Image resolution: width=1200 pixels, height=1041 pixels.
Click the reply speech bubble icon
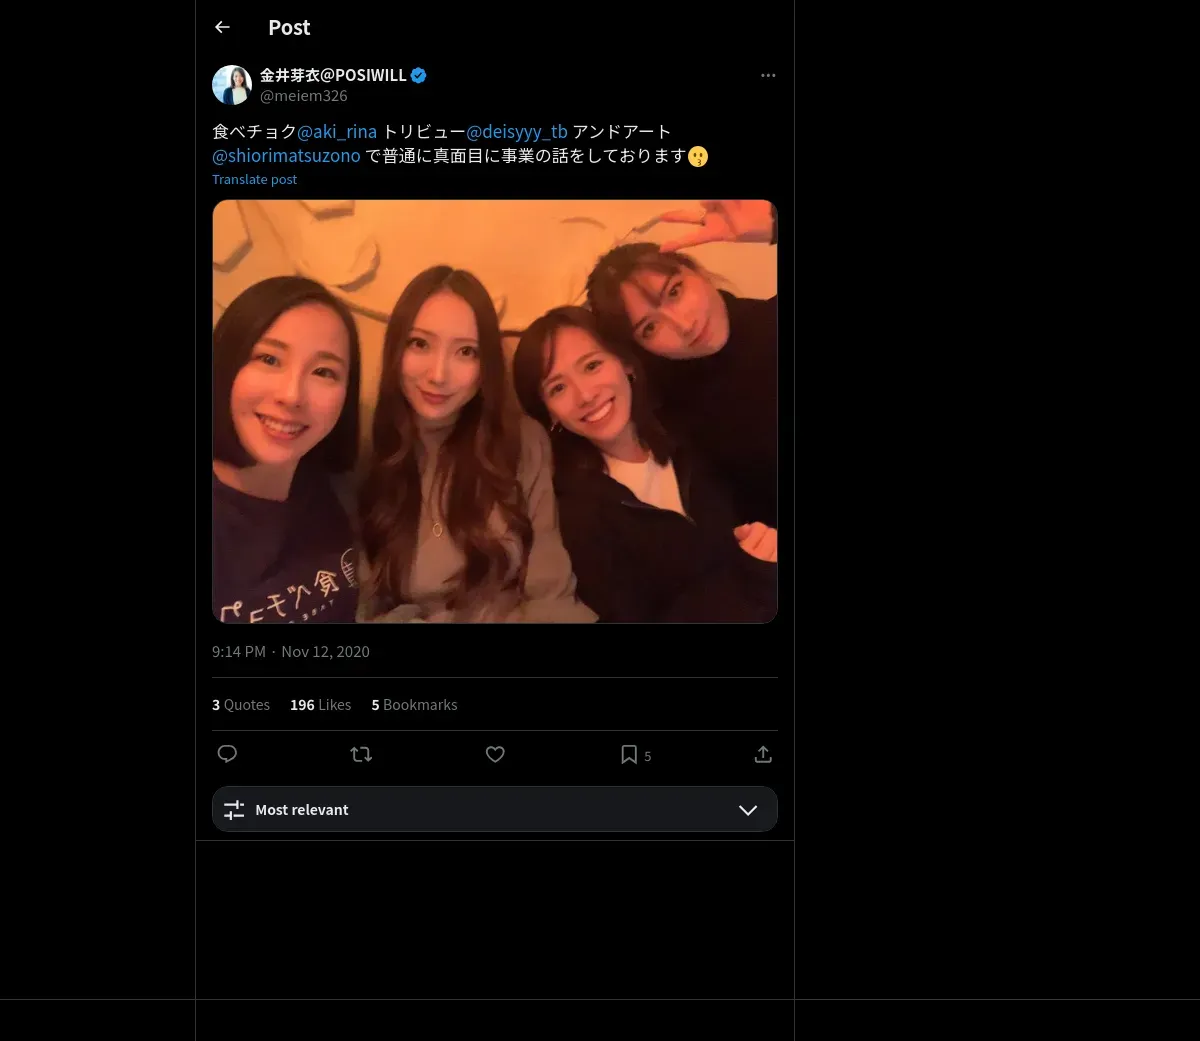tap(227, 754)
